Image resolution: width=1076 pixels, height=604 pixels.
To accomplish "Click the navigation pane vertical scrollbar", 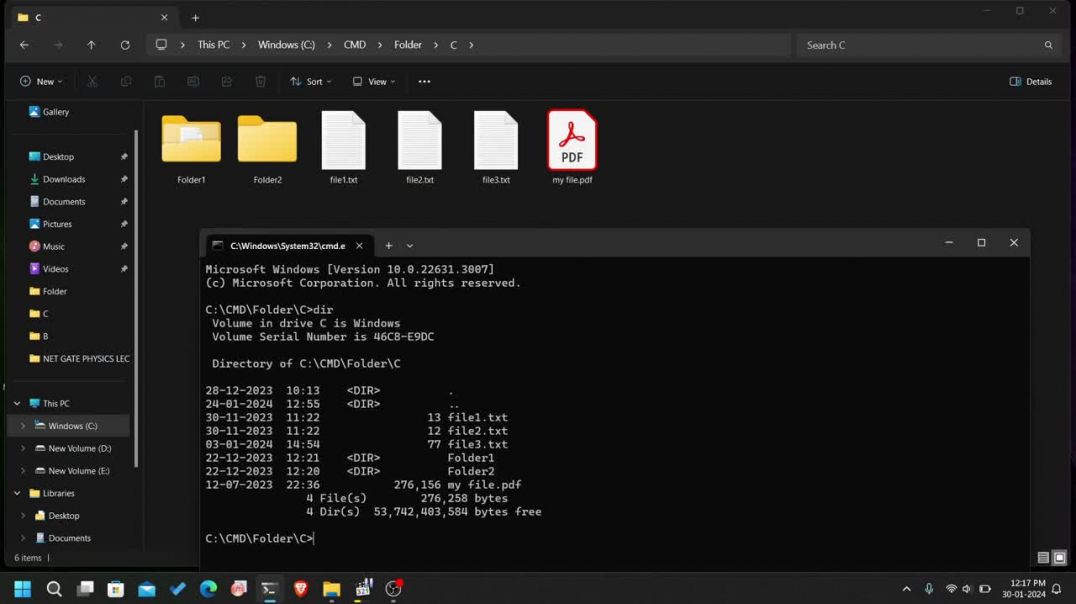I will pyautogui.click(x=136, y=299).
